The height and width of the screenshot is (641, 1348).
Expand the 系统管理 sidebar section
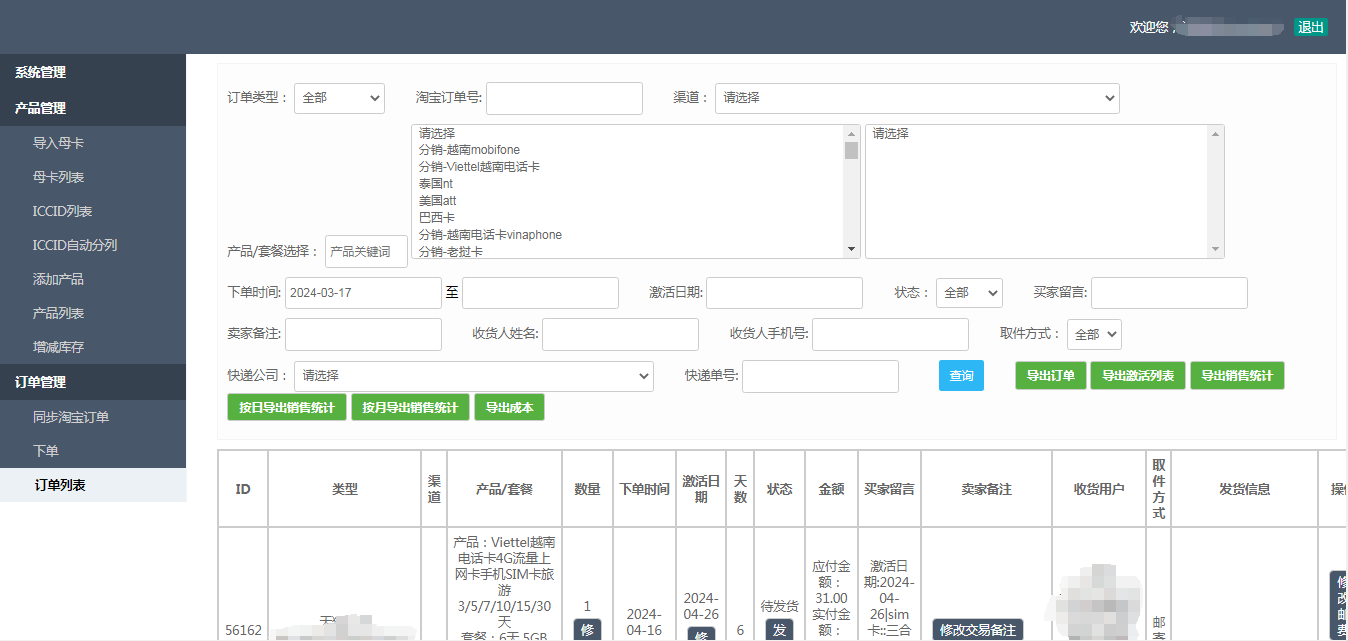tap(40, 72)
